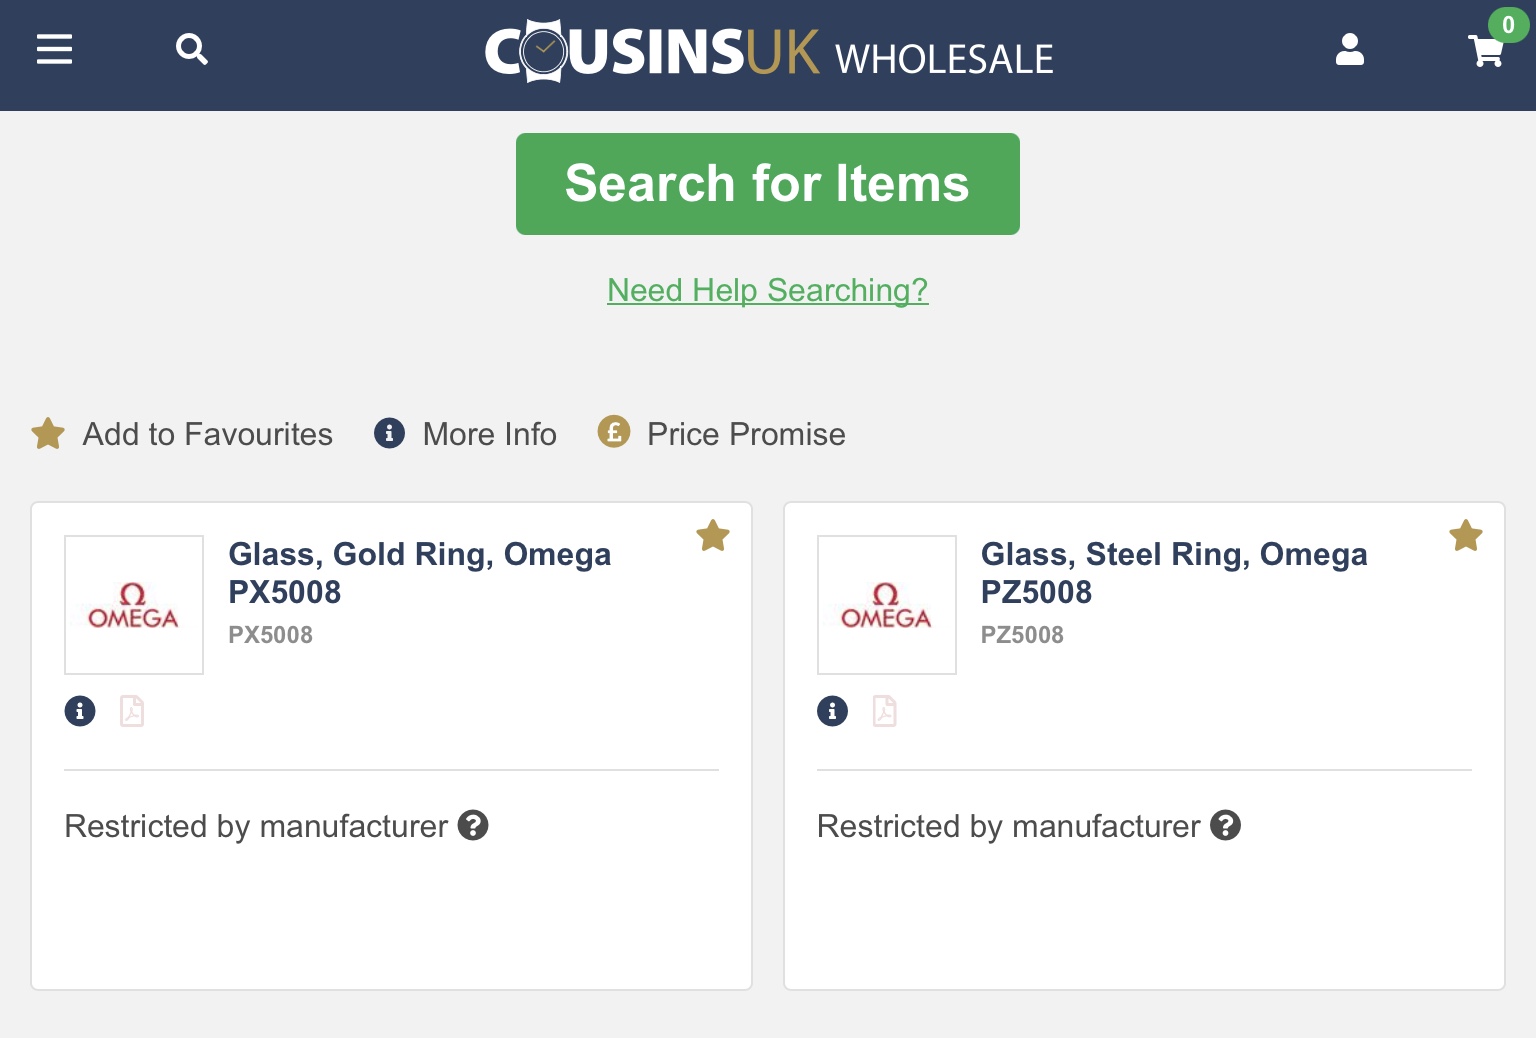View the shopping cart

[x=1486, y=50]
